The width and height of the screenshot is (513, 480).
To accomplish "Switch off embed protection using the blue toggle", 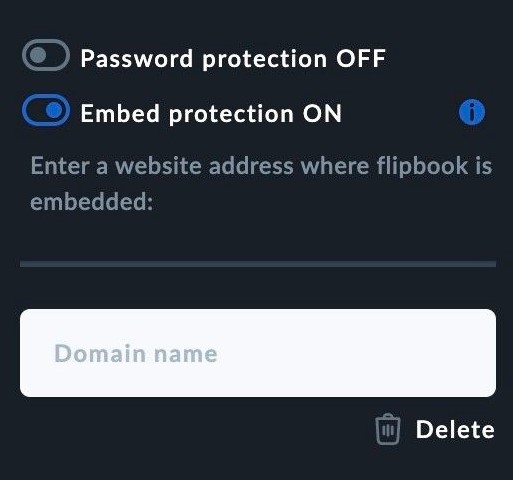I will tap(46, 110).
